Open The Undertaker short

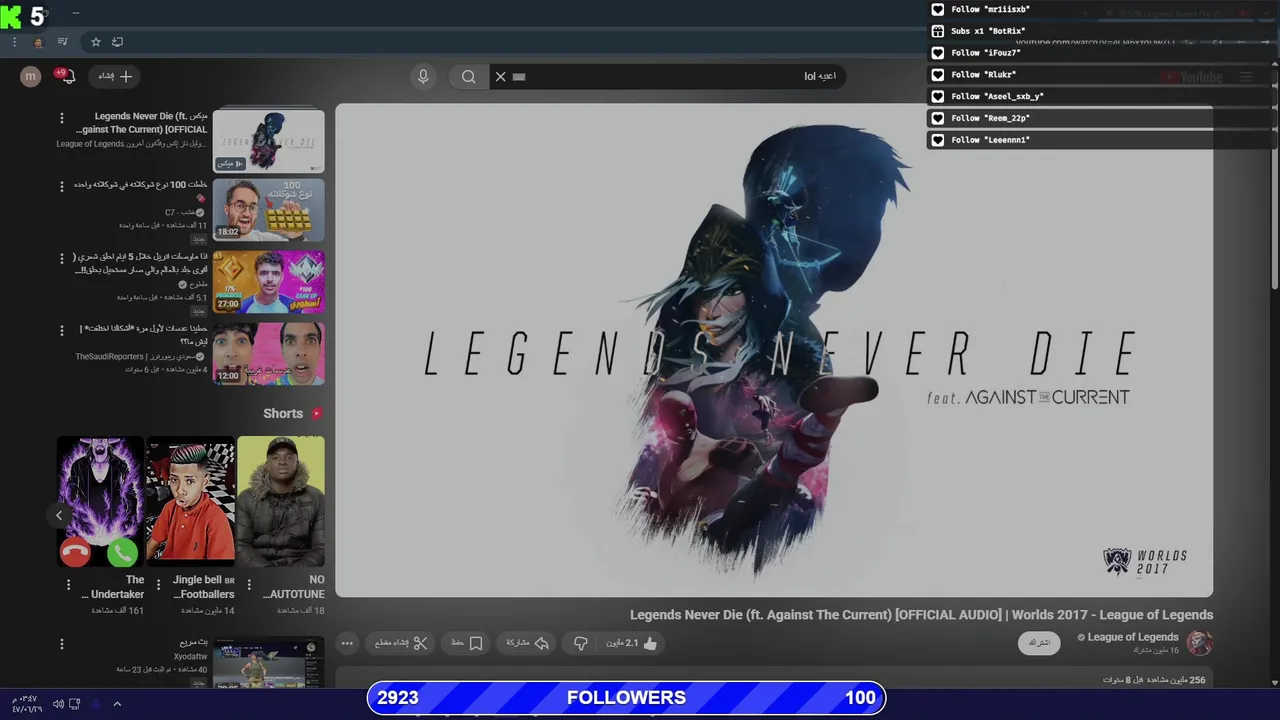point(100,501)
